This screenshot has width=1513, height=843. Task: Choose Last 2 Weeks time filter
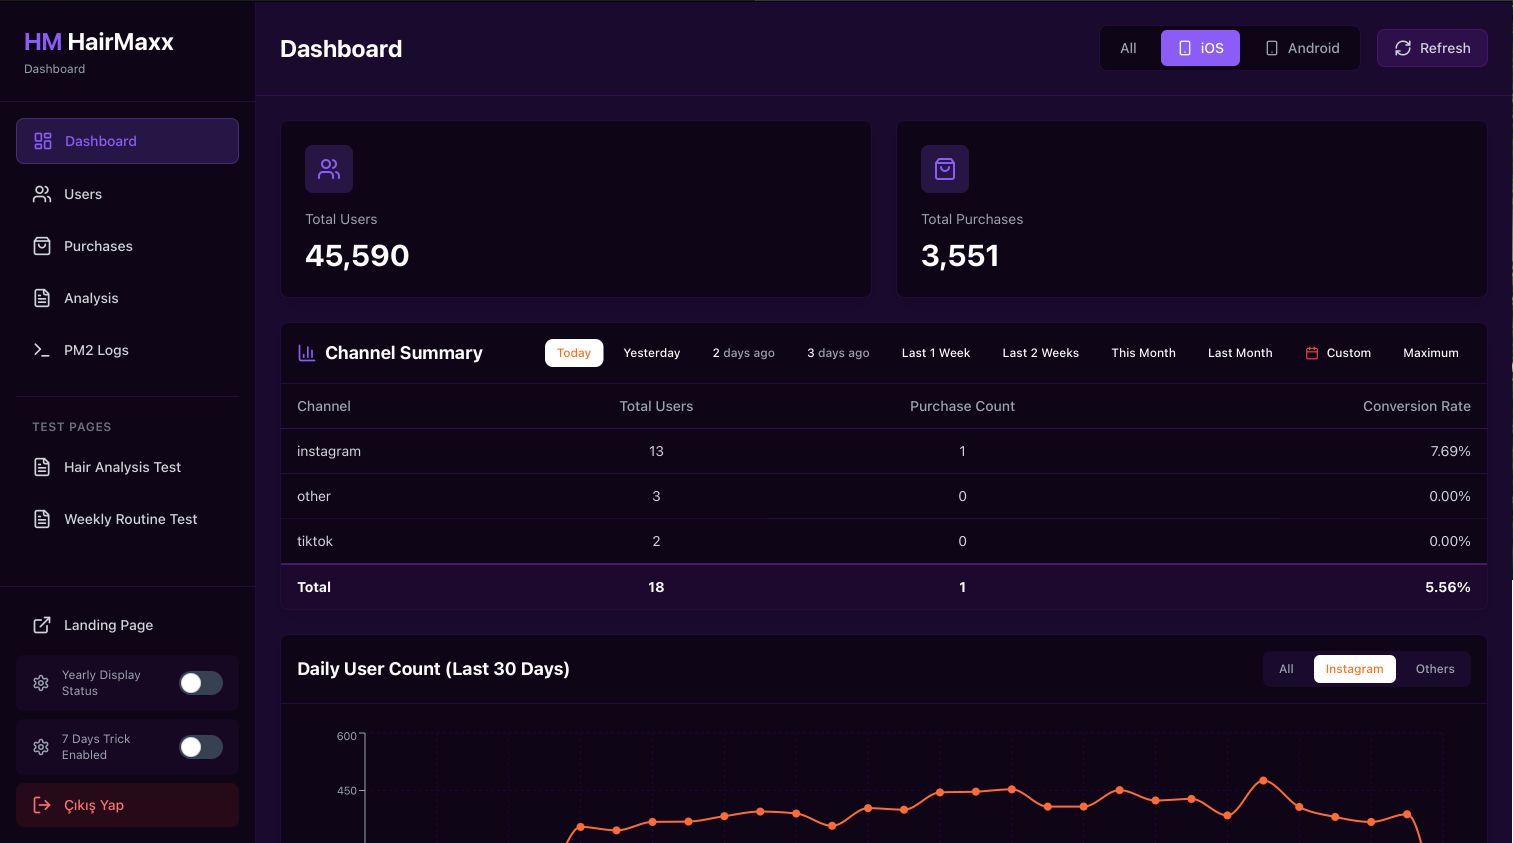point(1040,352)
